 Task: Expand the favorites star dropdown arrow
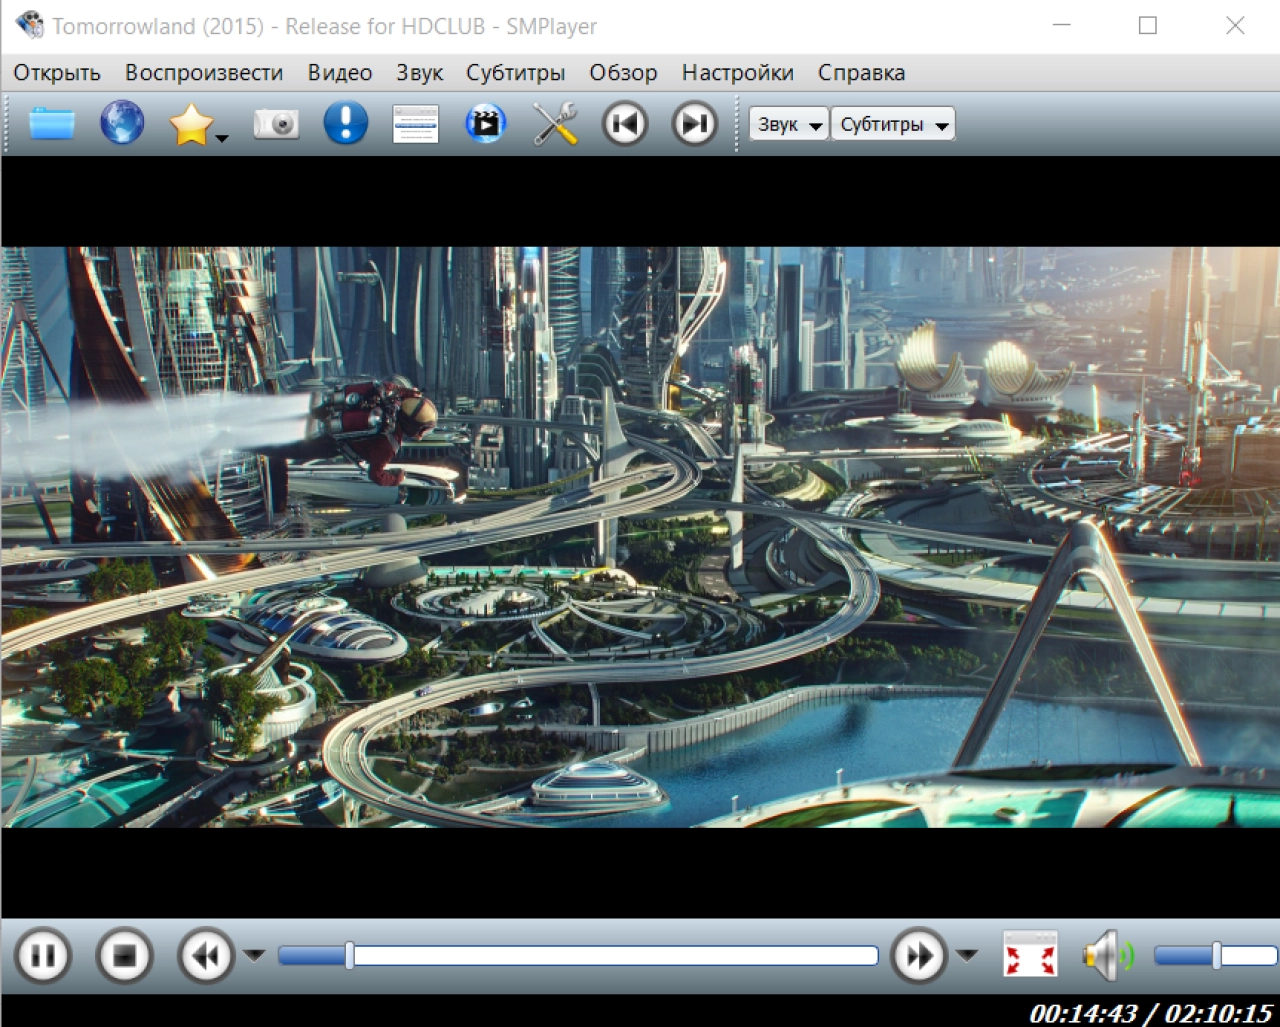pyautogui.click(x=222, y=138)
